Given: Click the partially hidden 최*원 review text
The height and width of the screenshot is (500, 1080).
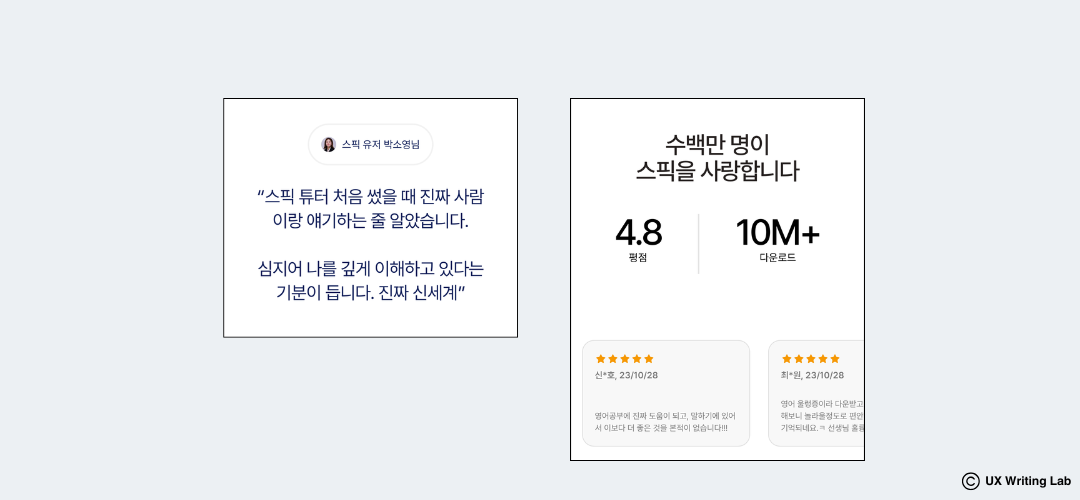Looking at the screenshot, I should [x=822, y=415].
